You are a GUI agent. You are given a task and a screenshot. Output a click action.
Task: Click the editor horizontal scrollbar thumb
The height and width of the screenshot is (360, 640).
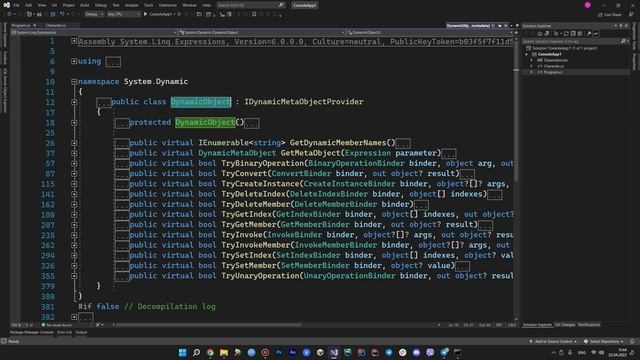point(209,325)
